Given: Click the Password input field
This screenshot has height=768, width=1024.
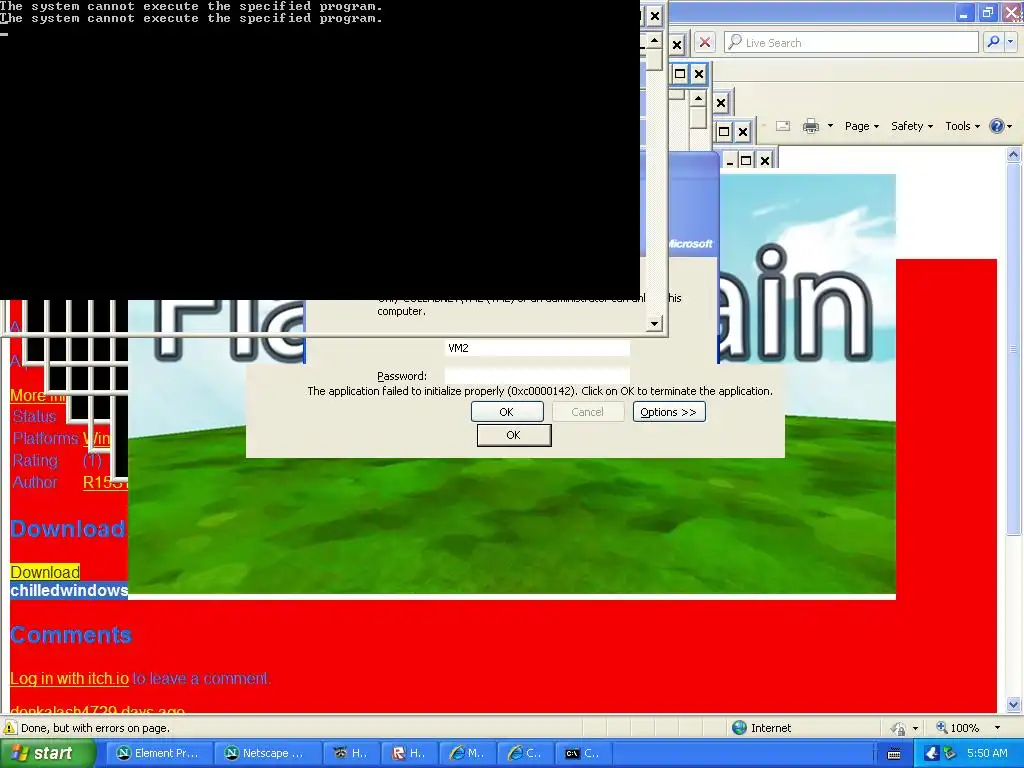Looking at the screenshot, I should point(537,376).
